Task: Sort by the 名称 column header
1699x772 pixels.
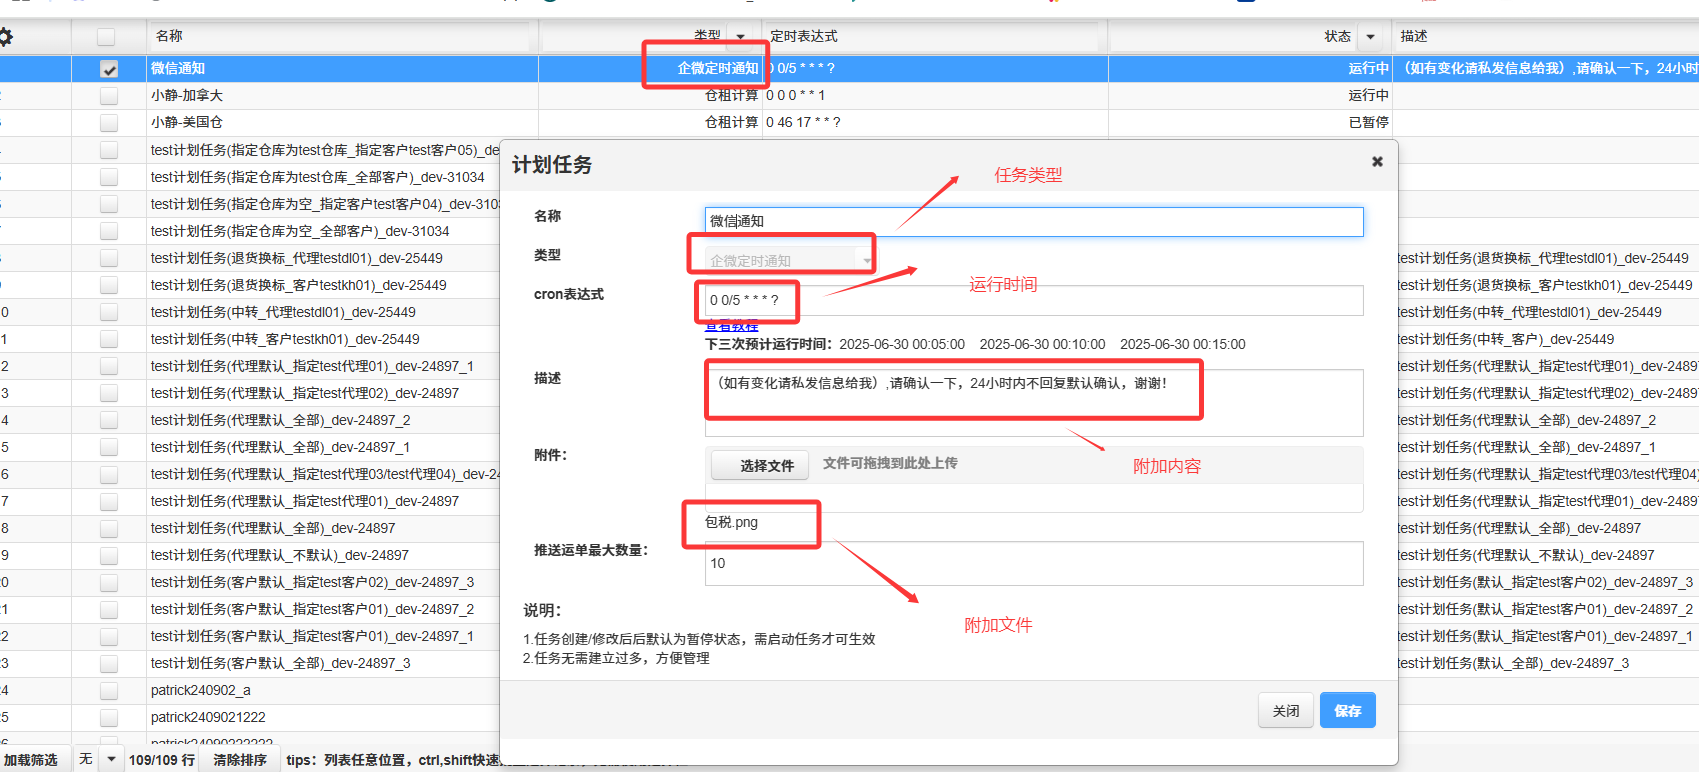Action: tap(340, 37)
